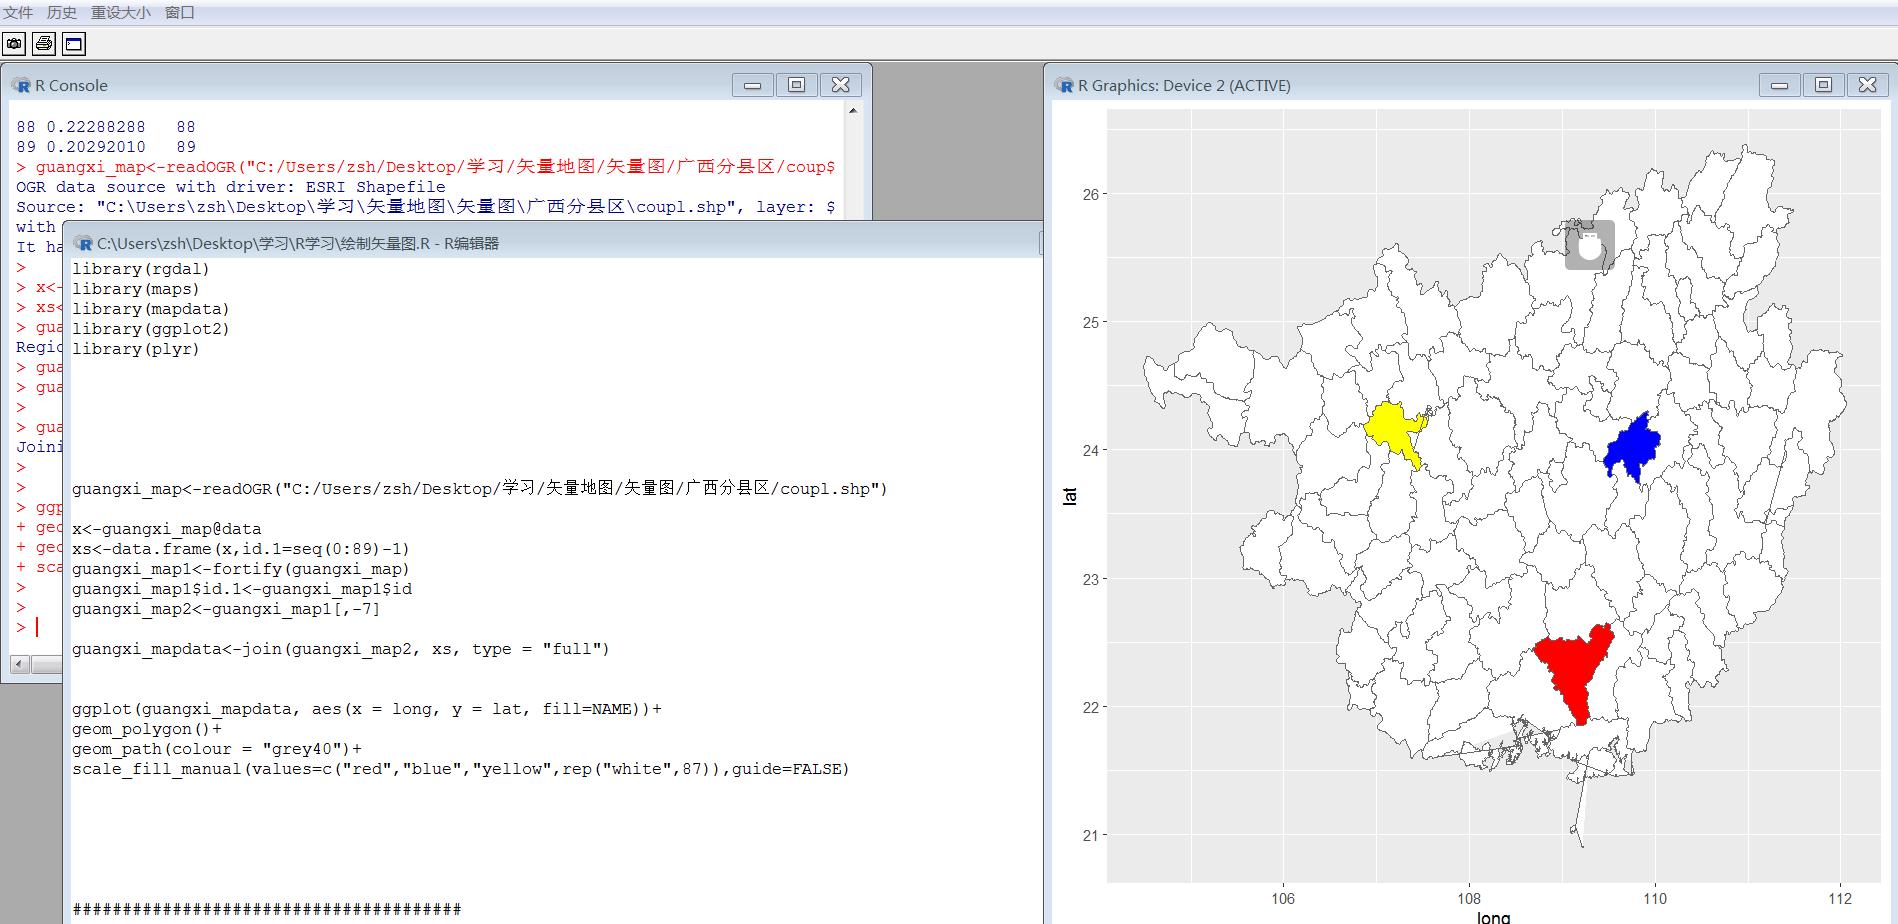Click the guangxi_mapdata<-join line in the editor
Viewport: 1898px width, 924px height.
click(x=341, y=649)
